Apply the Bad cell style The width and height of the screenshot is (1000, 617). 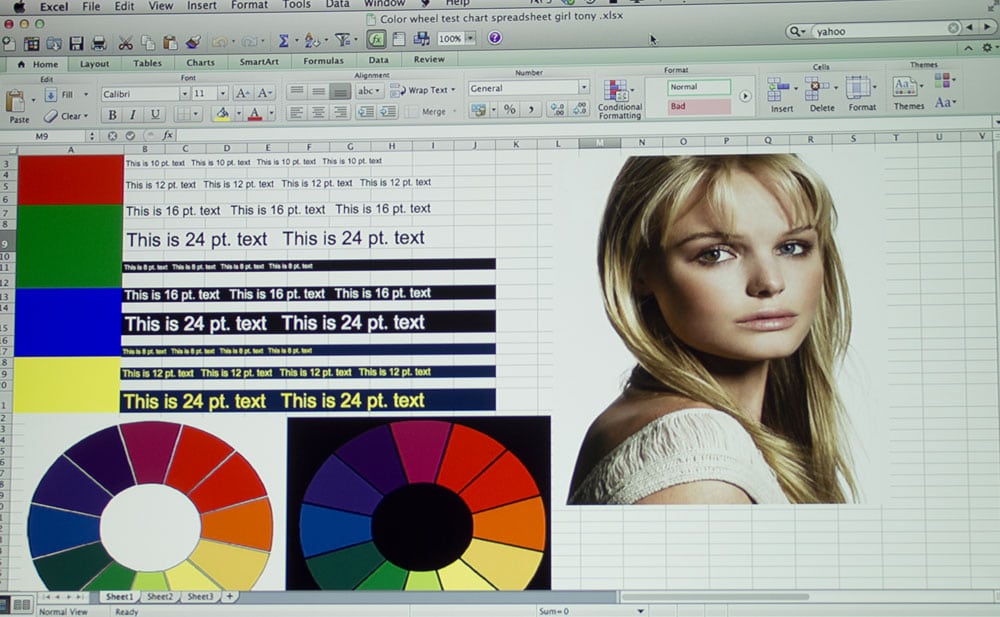[x=699, y=106]
